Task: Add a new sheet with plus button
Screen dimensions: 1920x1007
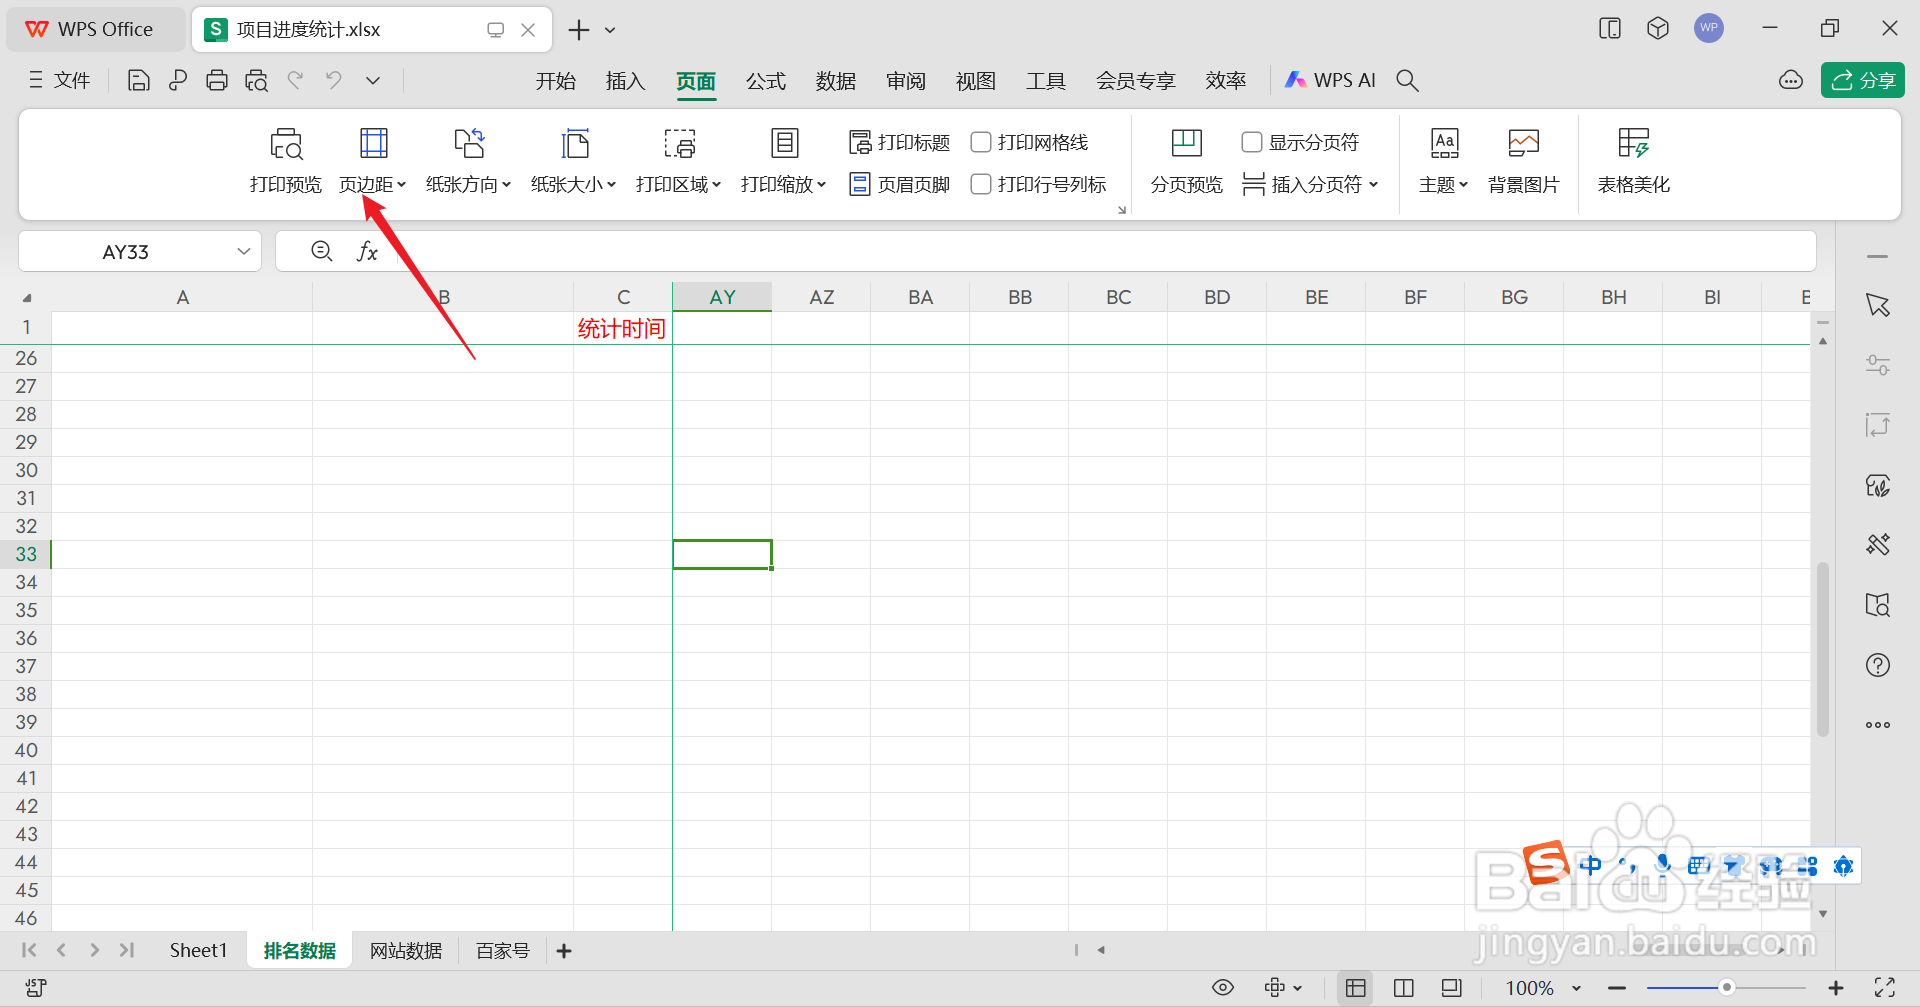Action: click(564, 951)
